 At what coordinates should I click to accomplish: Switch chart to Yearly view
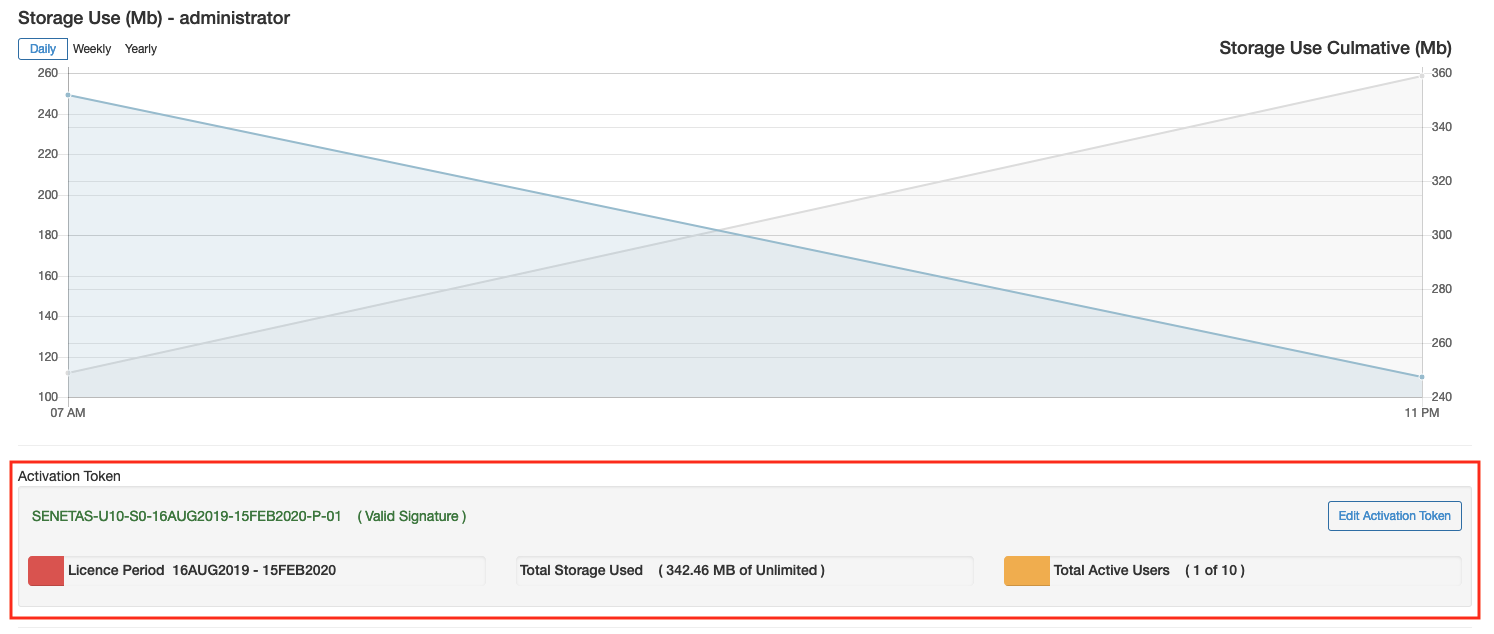141,49
